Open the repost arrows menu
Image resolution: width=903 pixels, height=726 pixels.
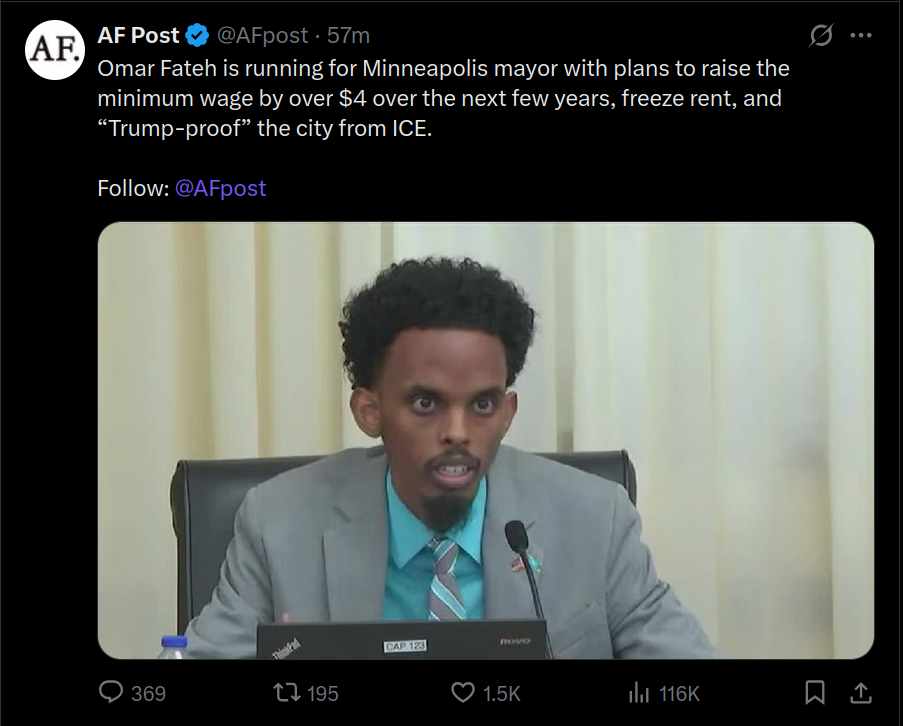tap(287, 692)
